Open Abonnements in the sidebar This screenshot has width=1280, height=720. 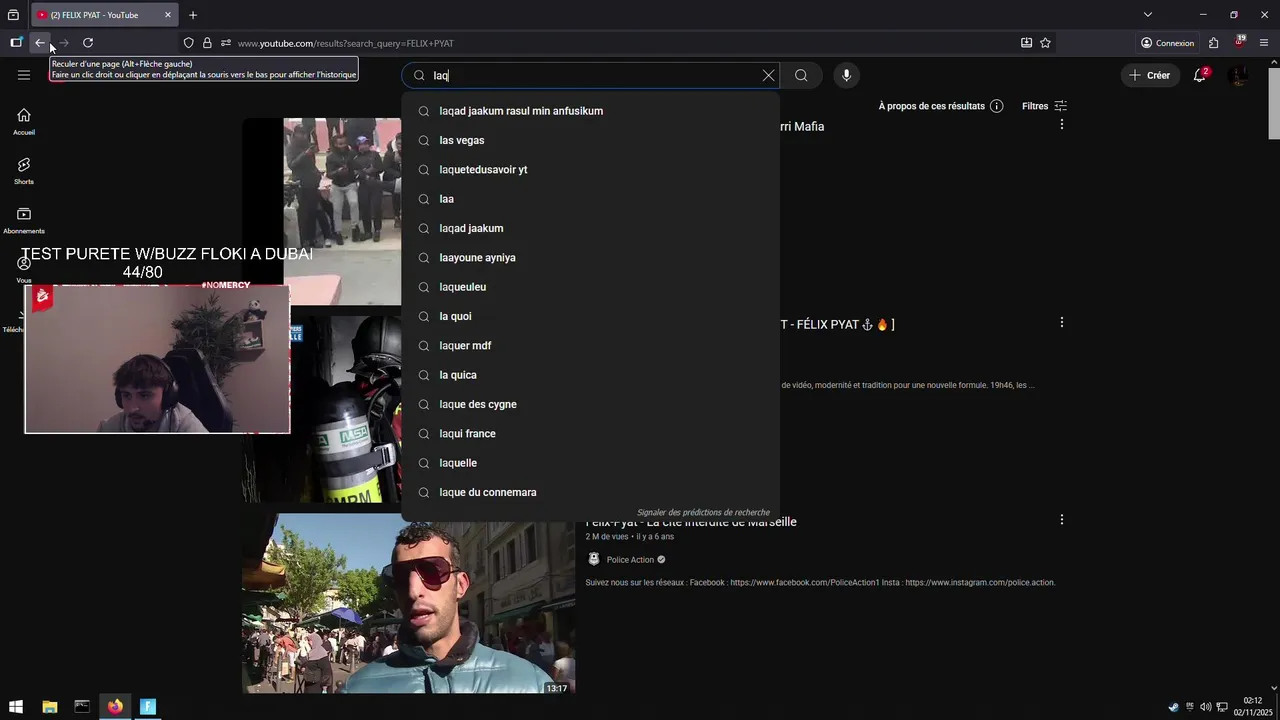(x=24, y=220)
